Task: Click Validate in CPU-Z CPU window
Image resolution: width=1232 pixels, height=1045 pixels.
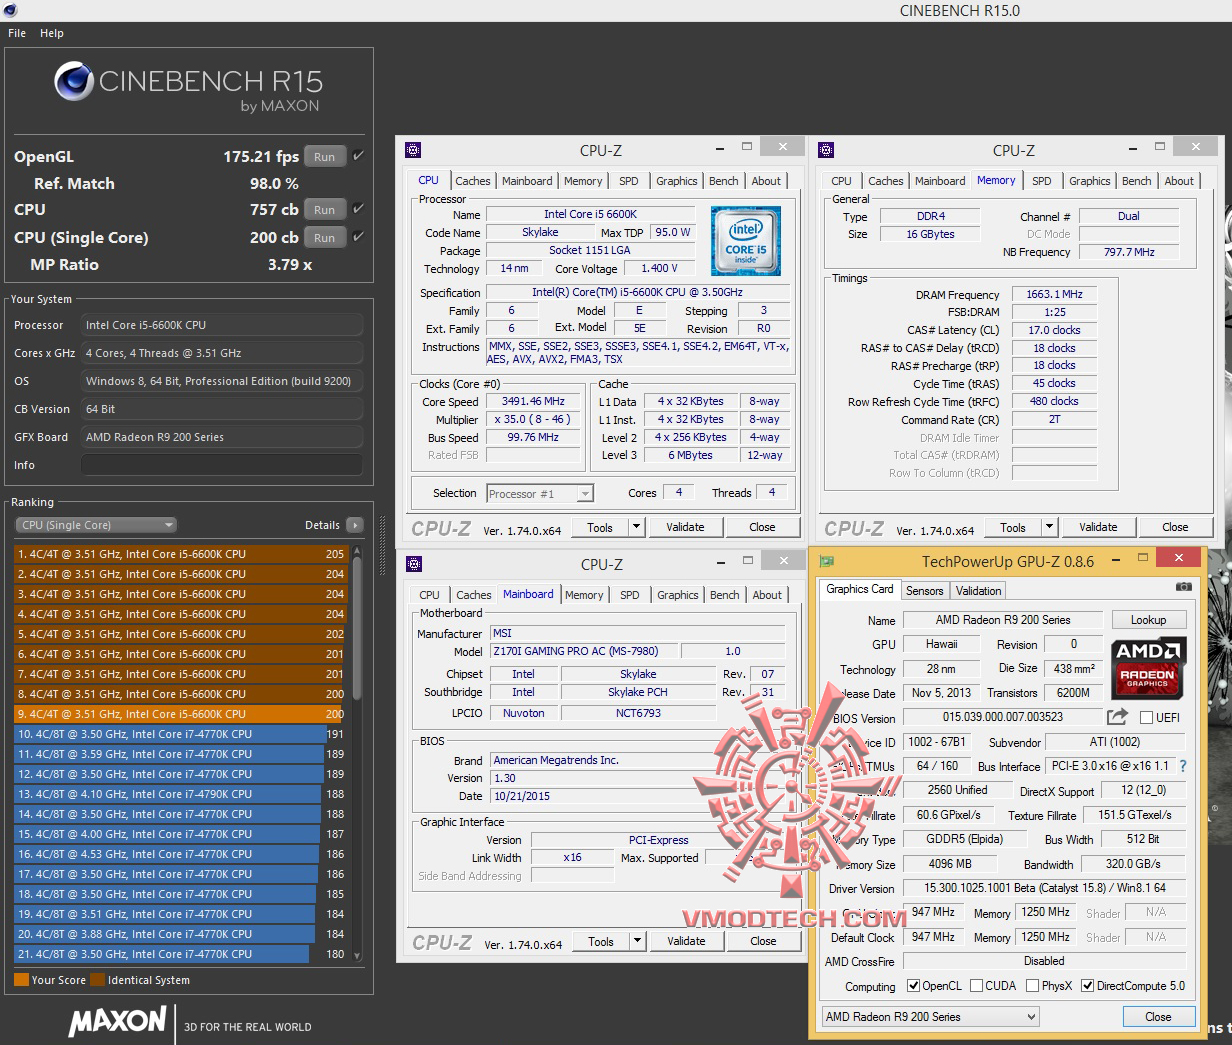Action: pos(685,527)
